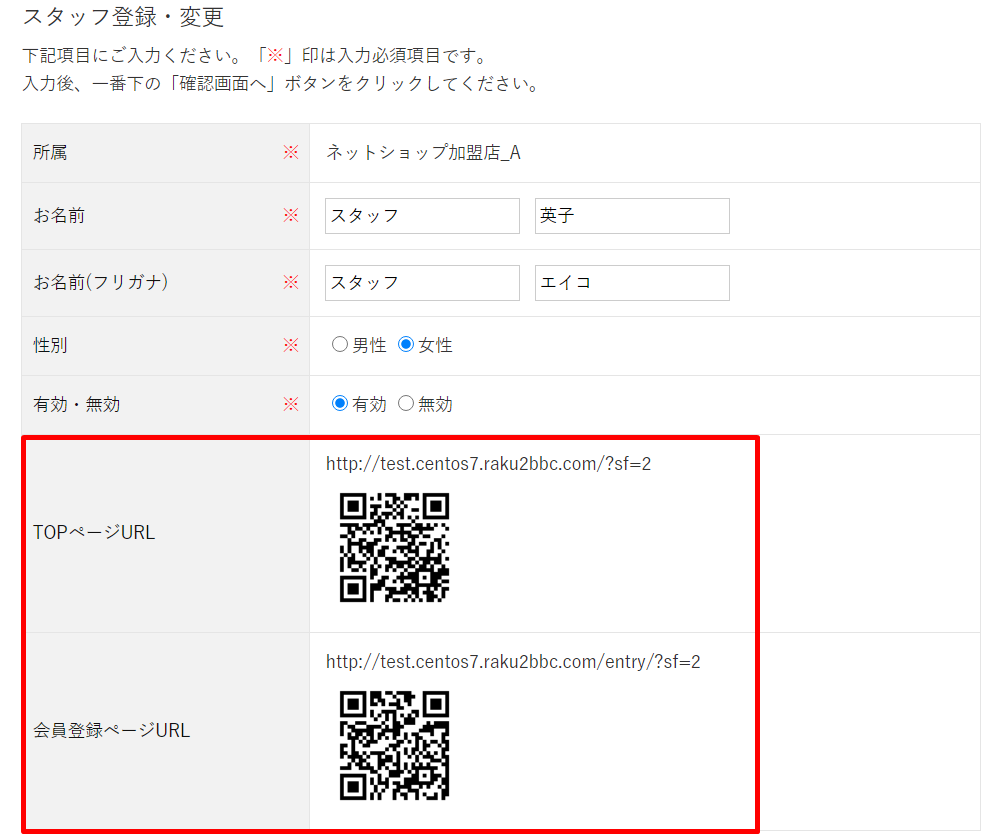Click the given name field containing 英子
1004x840 pixels.
632,216
